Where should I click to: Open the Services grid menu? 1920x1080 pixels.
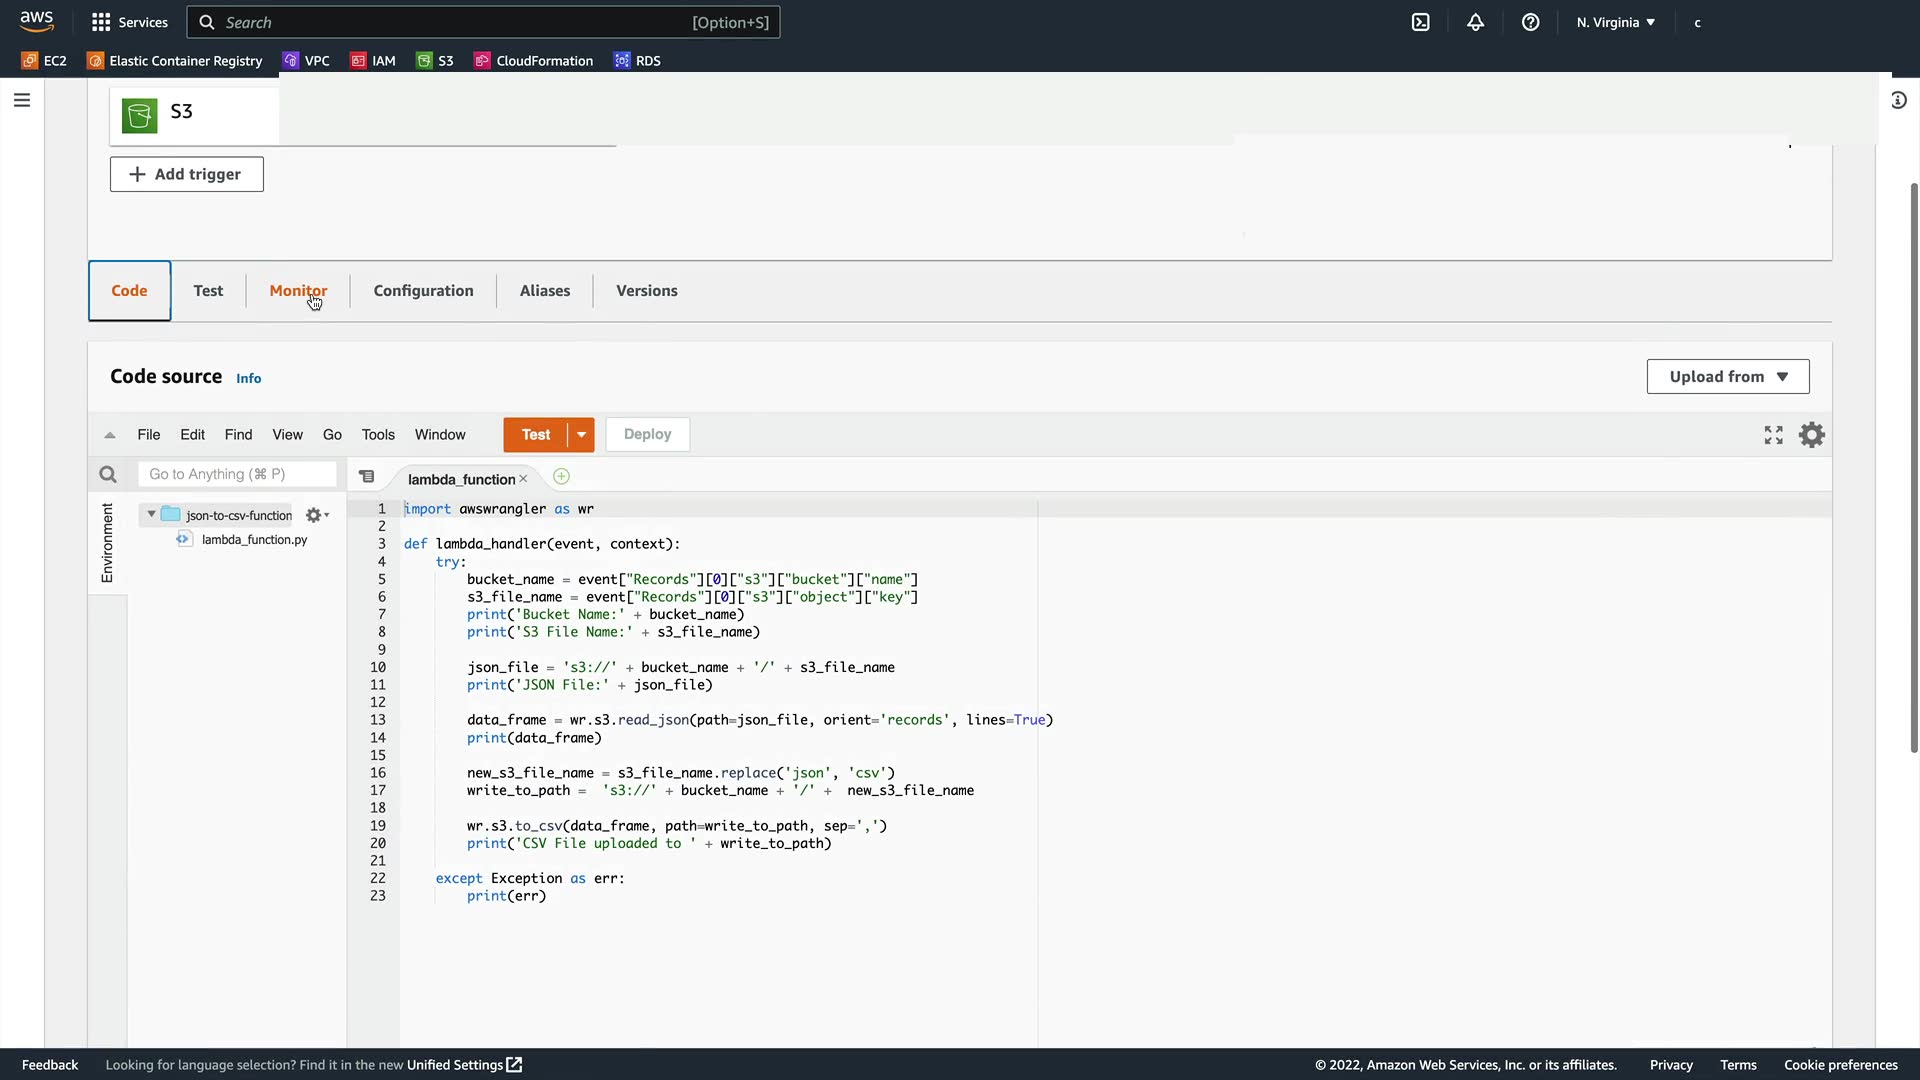pos(130,22)
